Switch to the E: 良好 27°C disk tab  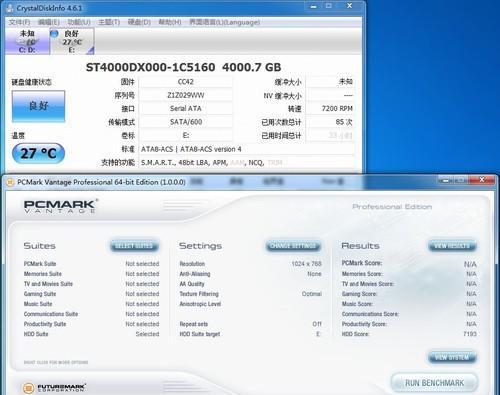pyautogui.click(x=72, y=41)
